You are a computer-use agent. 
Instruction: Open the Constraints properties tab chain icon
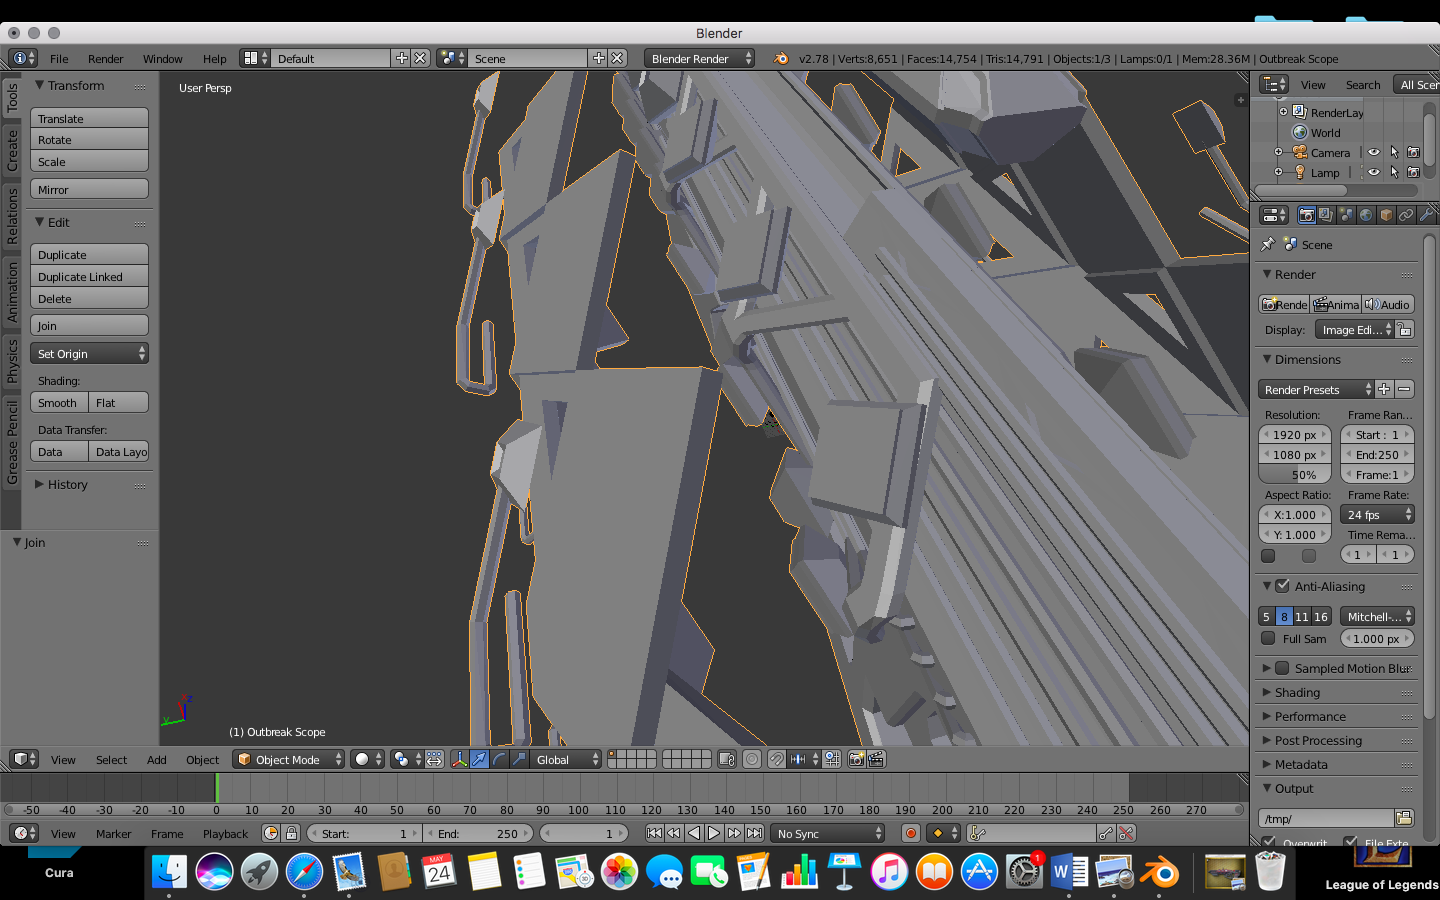pyautogui.click(x=1406, y=215)
